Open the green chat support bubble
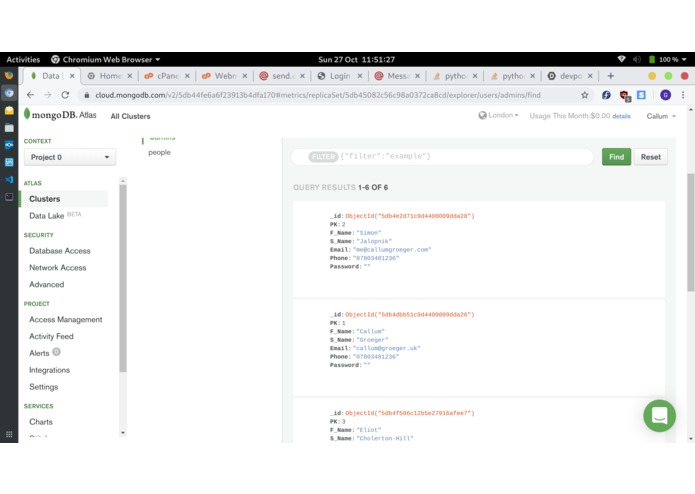This screenshot has width=695, height=494. point(660,416)
